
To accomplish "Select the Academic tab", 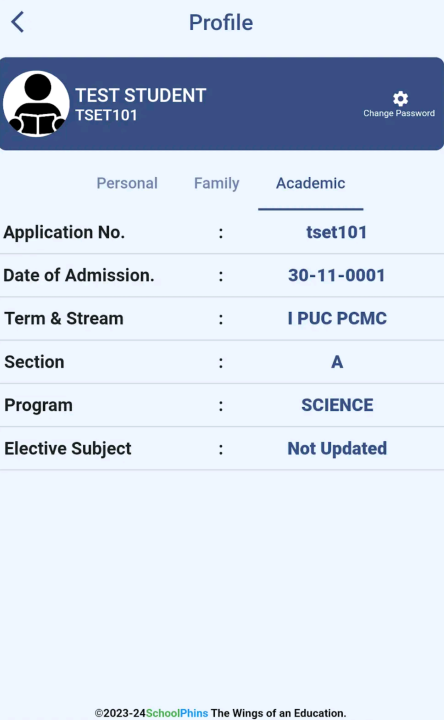I will (310, 183).
